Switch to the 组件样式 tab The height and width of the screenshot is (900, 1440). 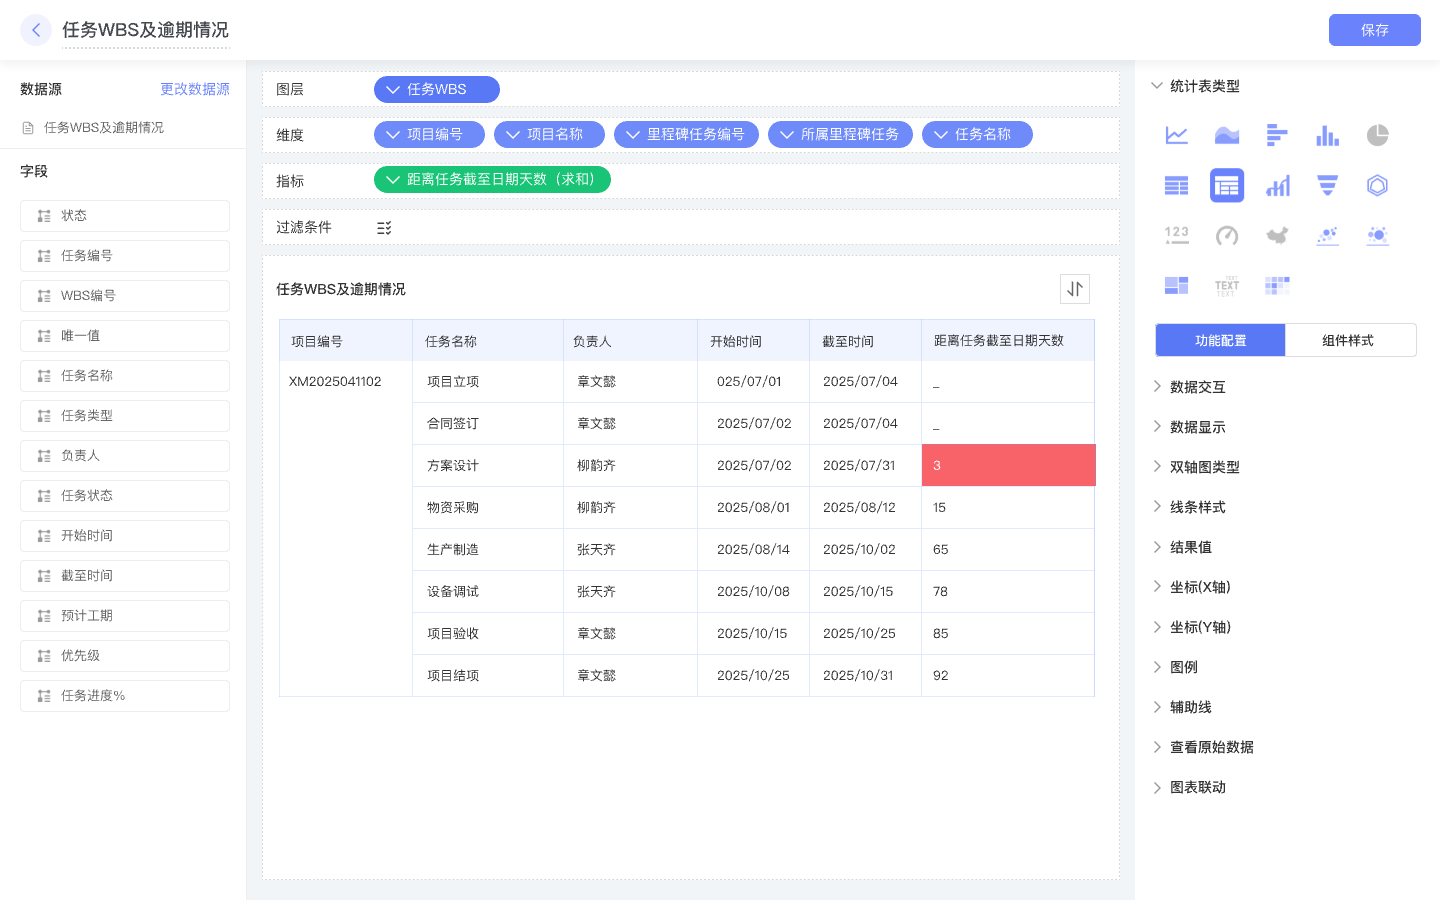point(1348,341)
